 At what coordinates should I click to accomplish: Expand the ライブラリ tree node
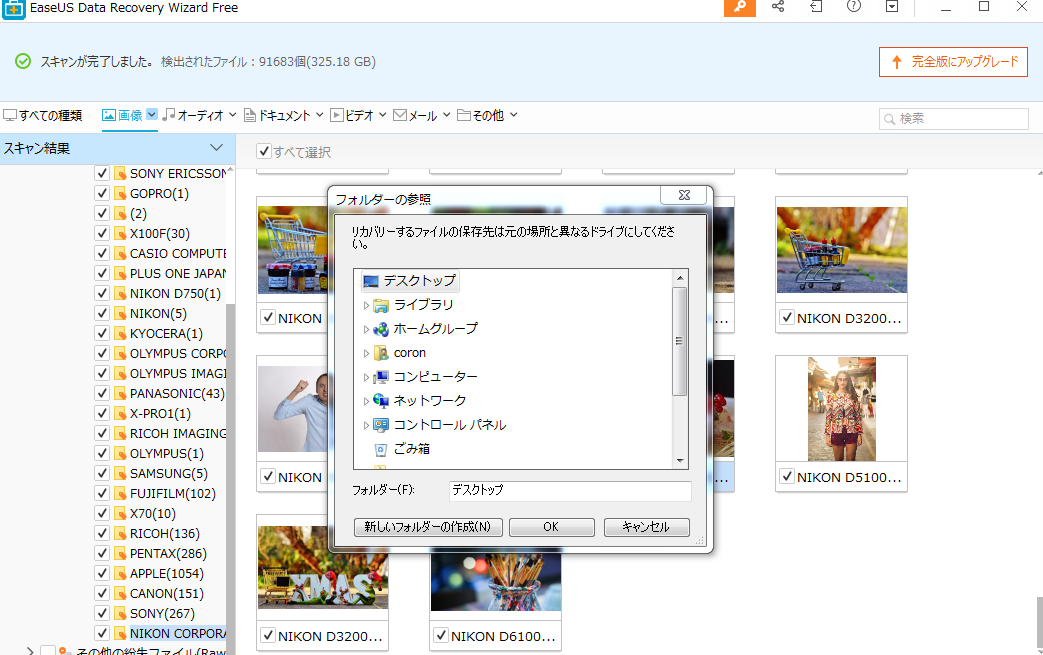(366, 305)
